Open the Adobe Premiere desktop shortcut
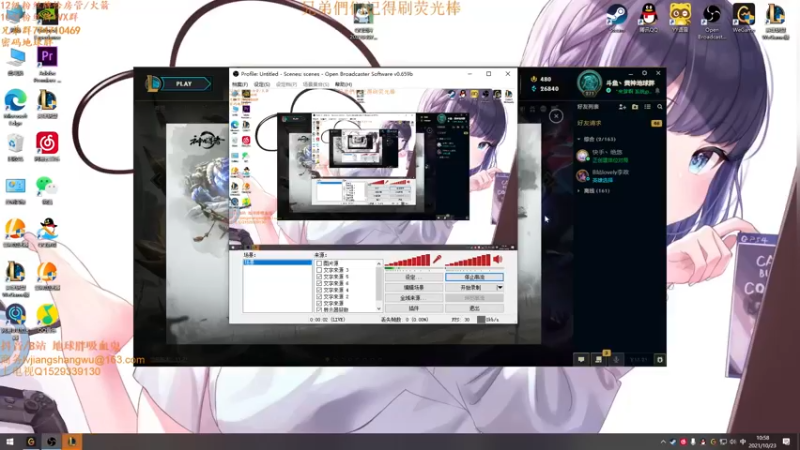800x450 pixels. 47,64
